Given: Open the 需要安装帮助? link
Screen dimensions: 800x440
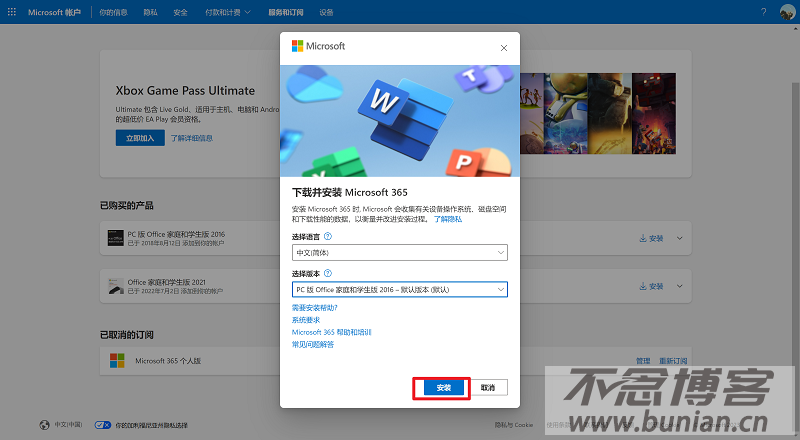Looking at the screenshot, I should click(x=314, y=308).
